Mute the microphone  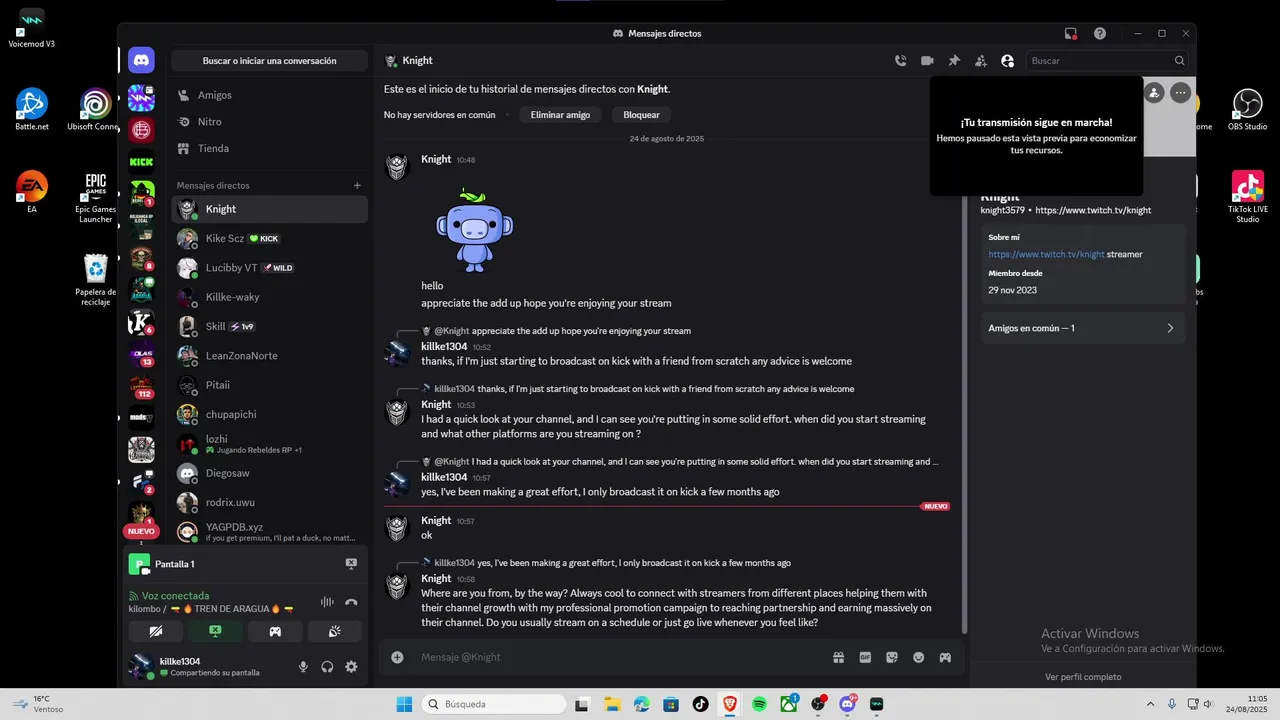(303, 667)
